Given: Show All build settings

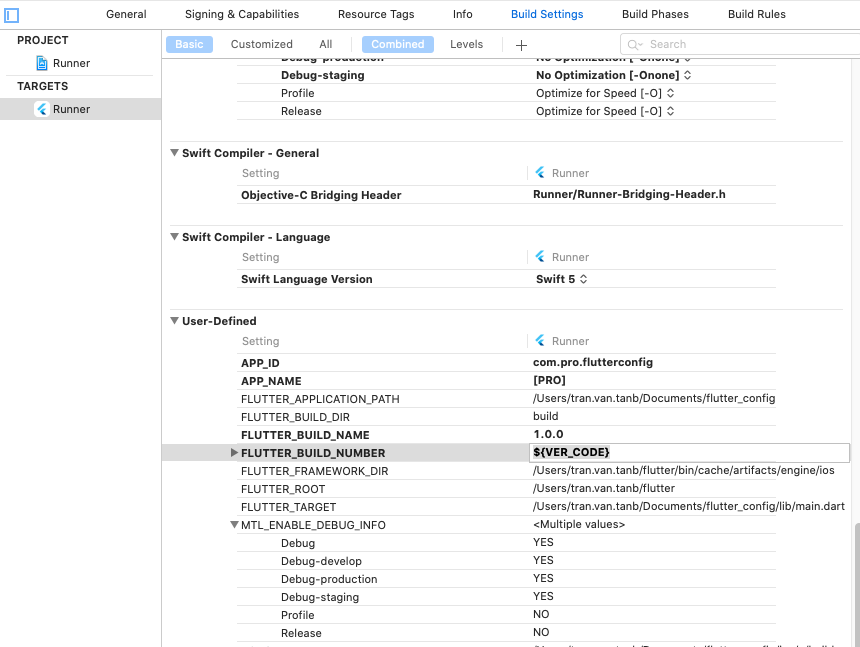Looking at the screenshot, I should point(326,45).
